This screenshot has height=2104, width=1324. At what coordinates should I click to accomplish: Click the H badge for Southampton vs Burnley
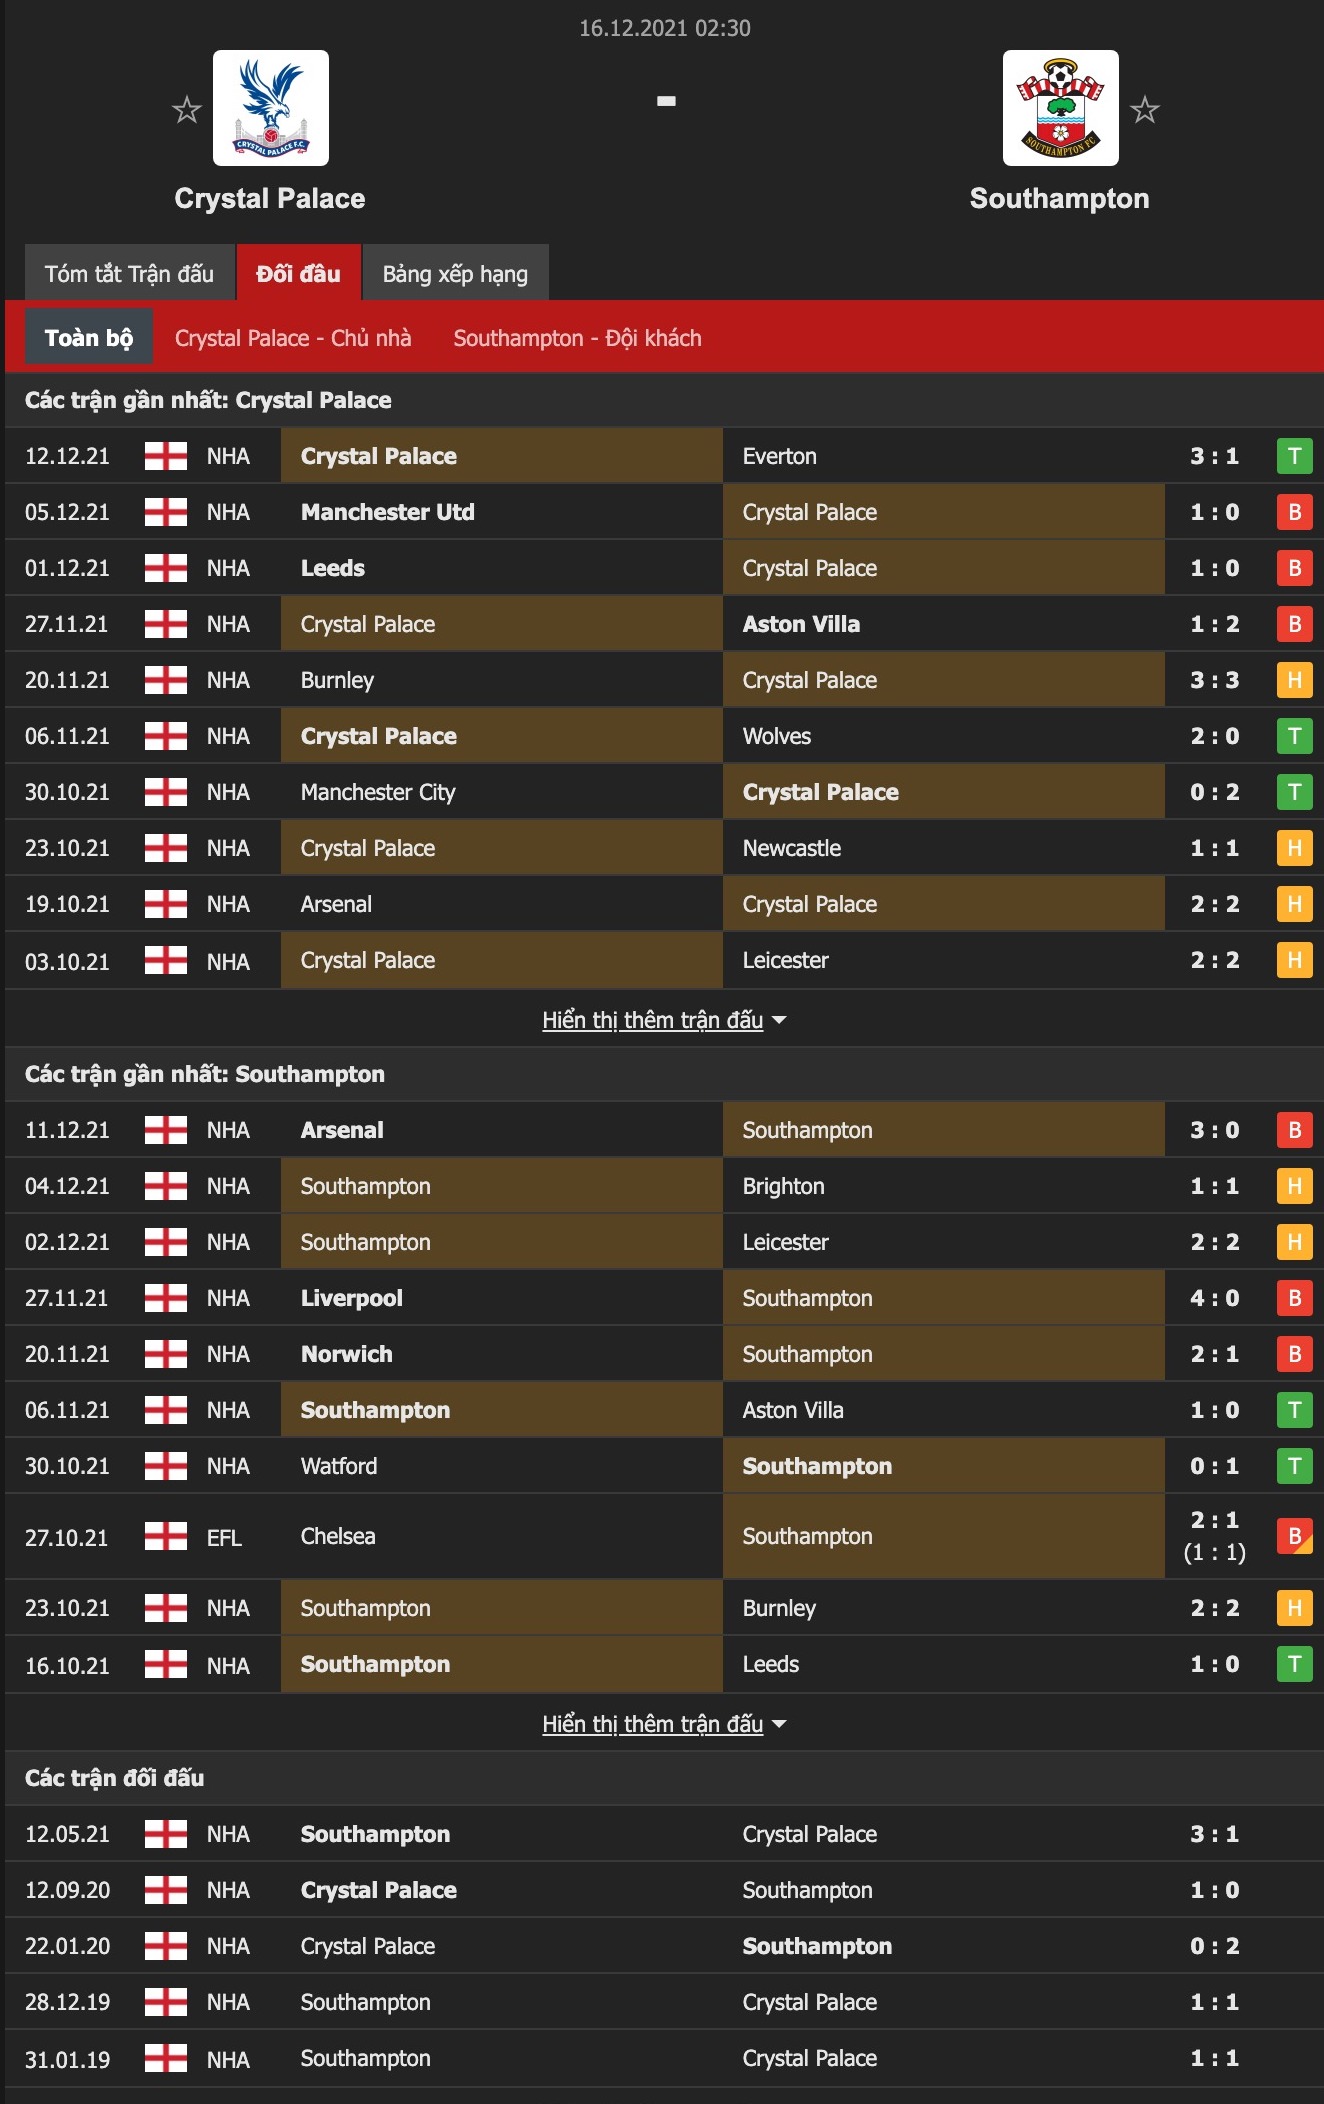(1295, 1608)
